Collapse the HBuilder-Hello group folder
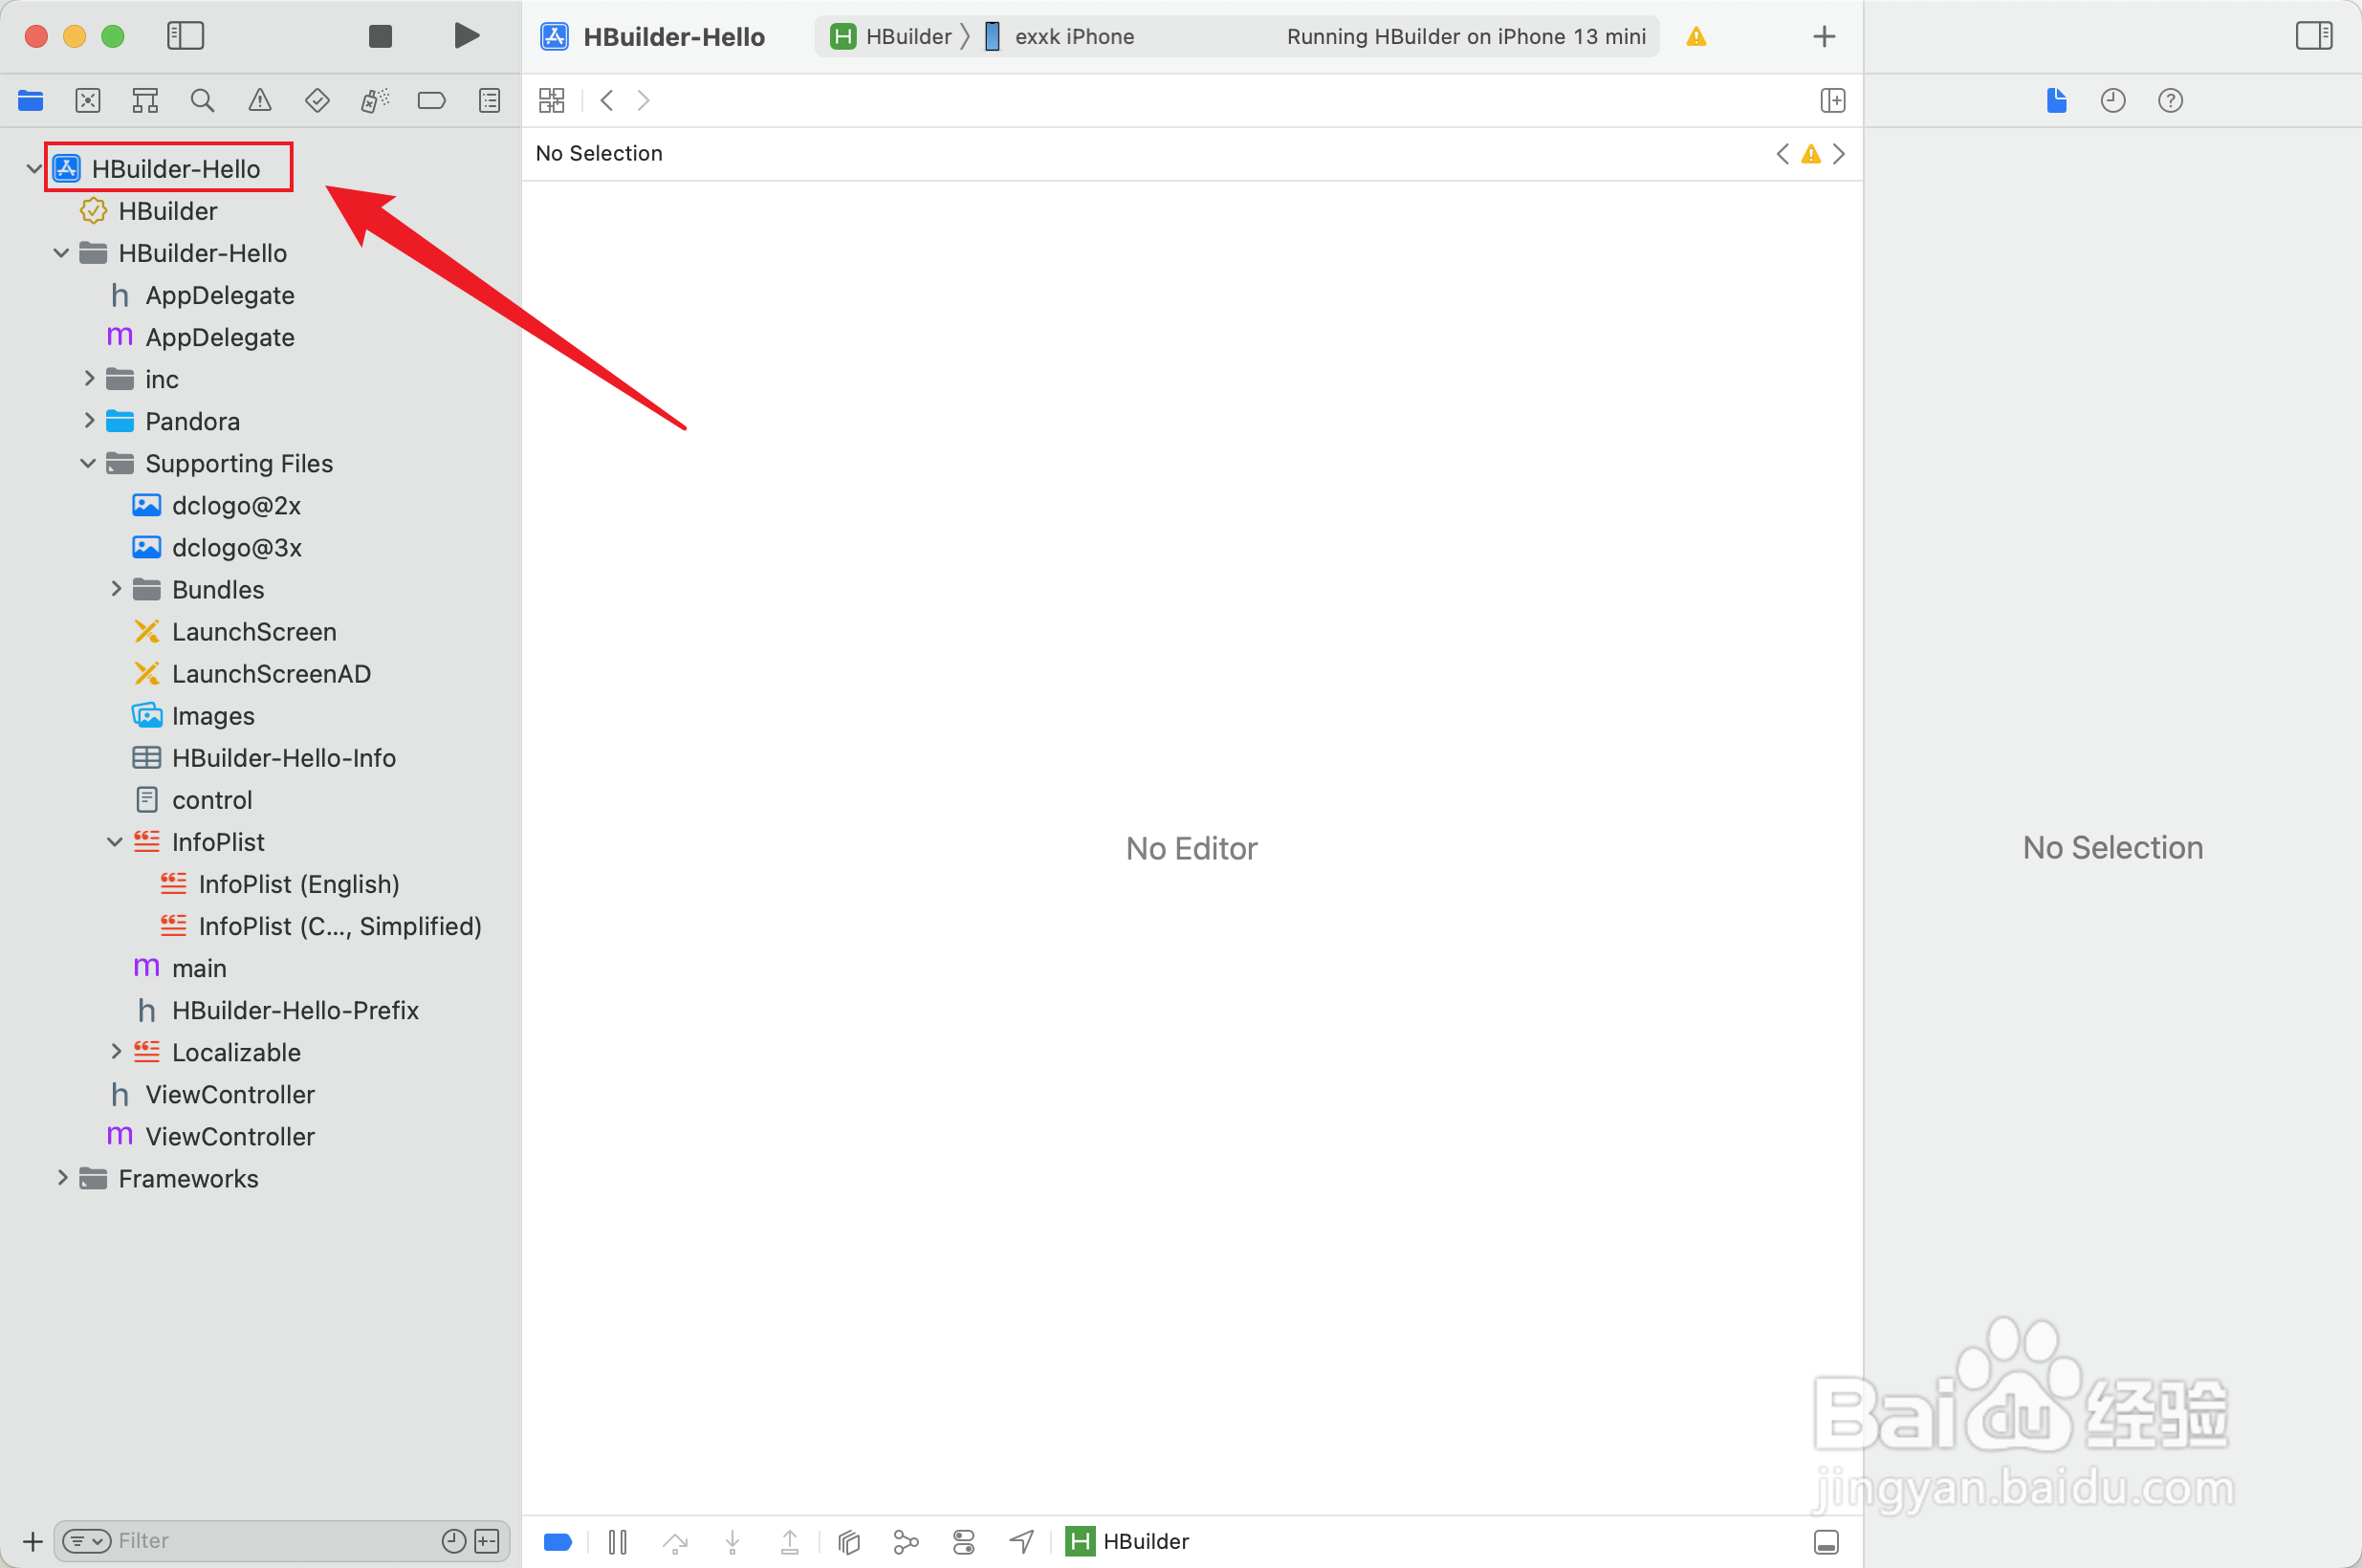The width and height of the screenshot is (2362, 1568). tap(61, 253)
